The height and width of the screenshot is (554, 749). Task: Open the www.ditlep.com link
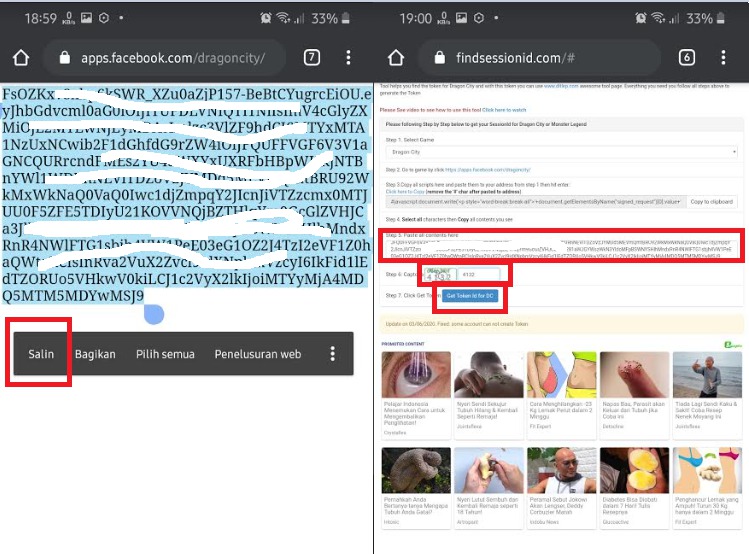561,86
